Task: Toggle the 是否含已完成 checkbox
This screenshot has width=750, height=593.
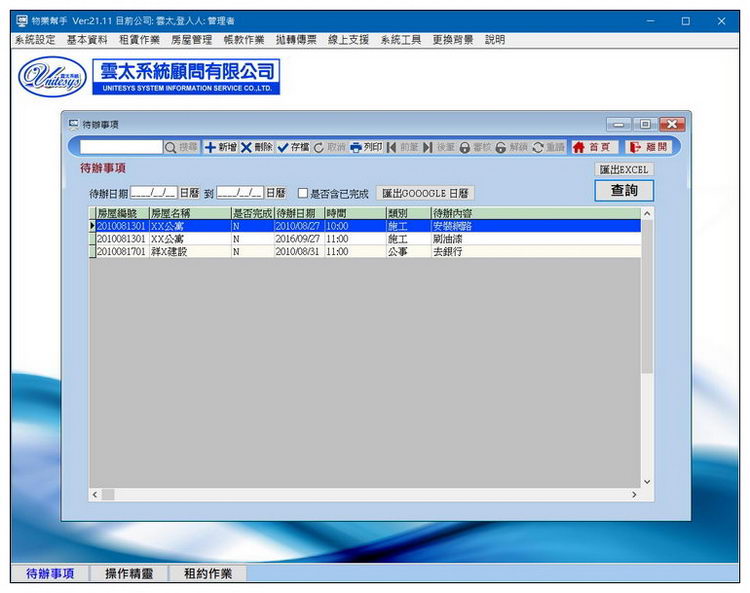Action: pos(303,193)
